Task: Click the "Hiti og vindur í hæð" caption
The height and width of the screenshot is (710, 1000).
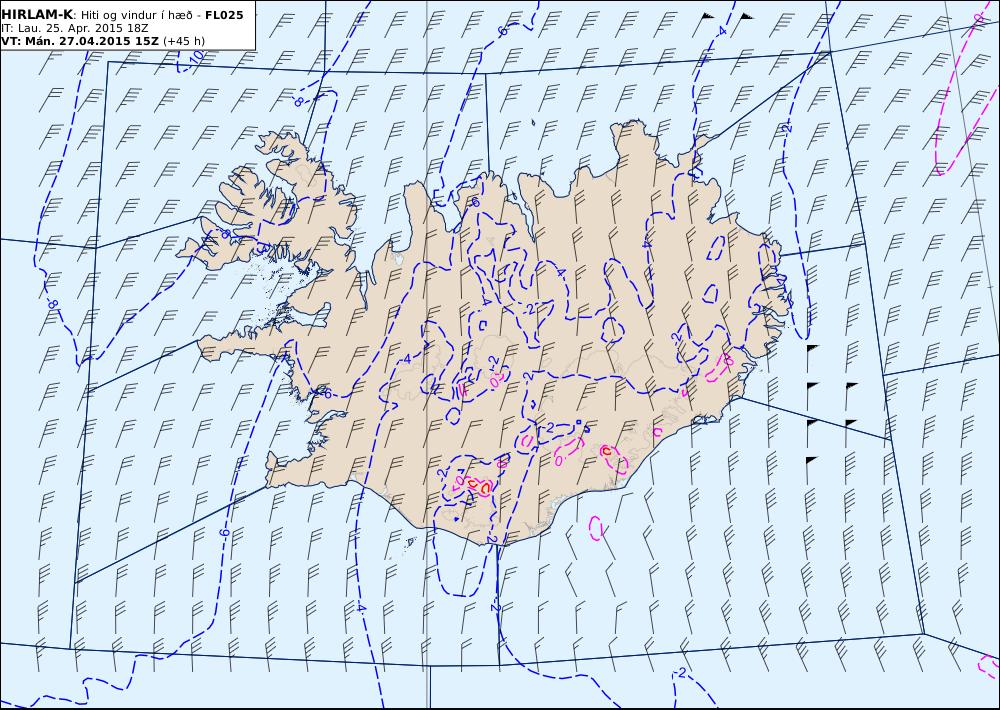Action: click(135, 15)
